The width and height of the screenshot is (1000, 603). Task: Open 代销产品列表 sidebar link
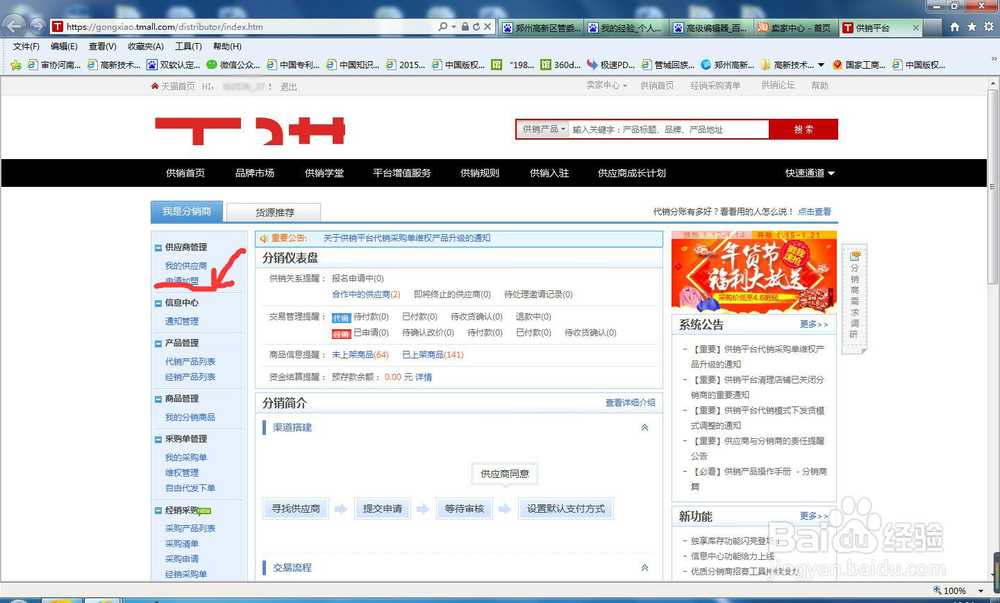[x=190, y=361]
